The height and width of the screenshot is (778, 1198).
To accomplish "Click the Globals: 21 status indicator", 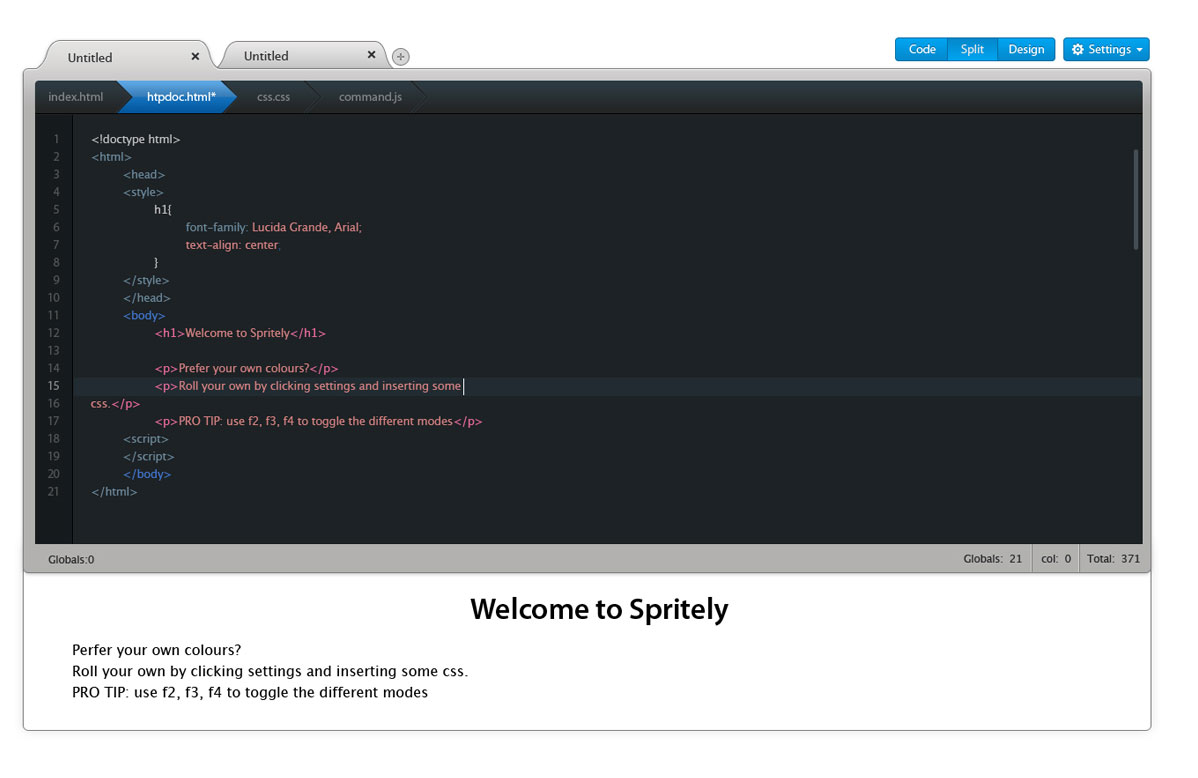I will [x=992, y=559].
